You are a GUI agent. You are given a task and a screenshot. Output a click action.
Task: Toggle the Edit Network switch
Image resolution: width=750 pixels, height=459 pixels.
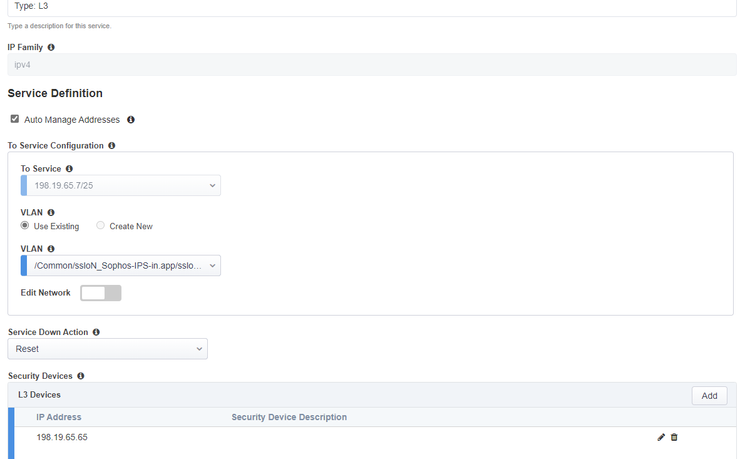coord(101,293)
